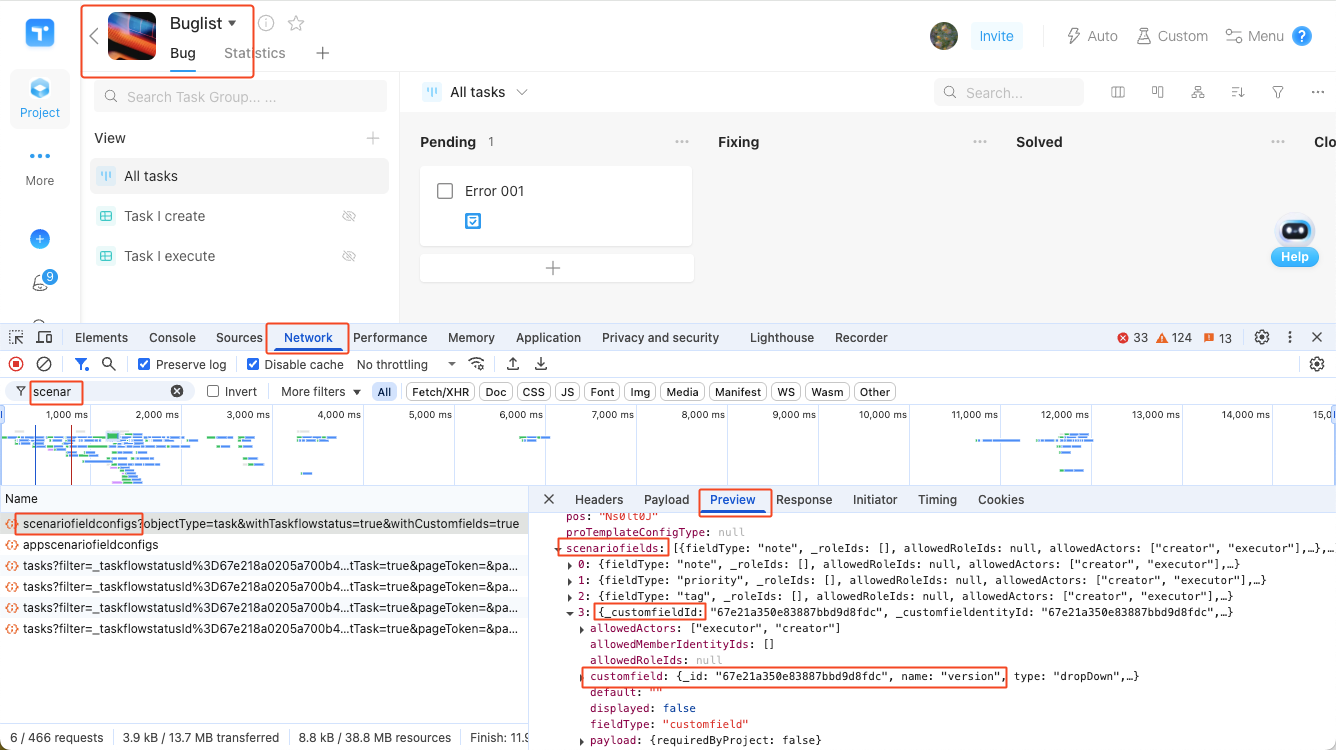This screenshot has height=750, width=1336.
Task: Toggle the network filter funnel
Action: (x=82, y=365)
